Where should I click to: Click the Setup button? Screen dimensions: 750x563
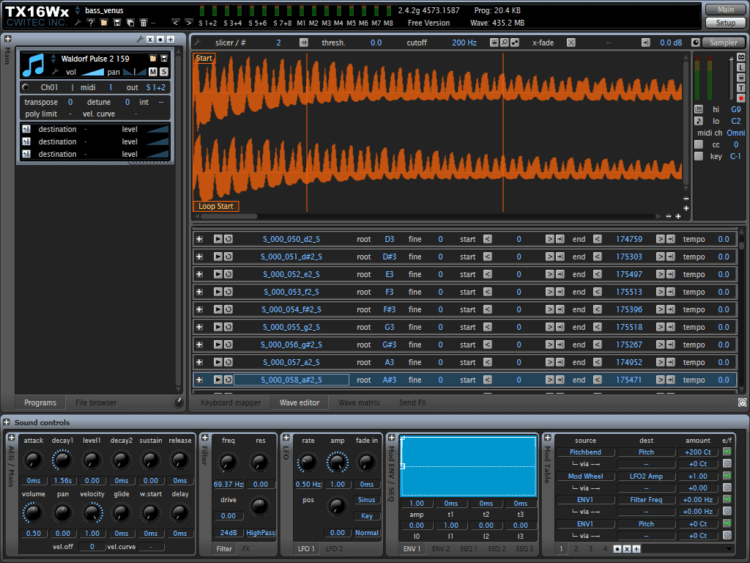pyautogui.click(x=726, y=23)
